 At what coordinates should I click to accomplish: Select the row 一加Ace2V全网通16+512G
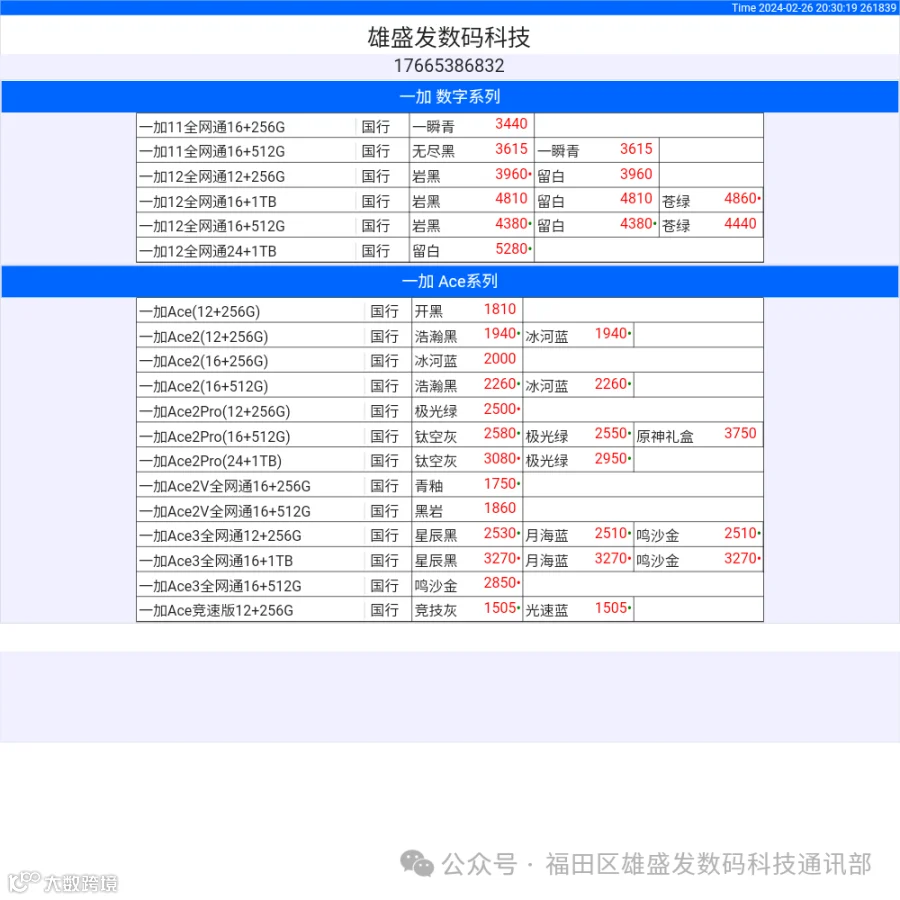pos(450,510)
